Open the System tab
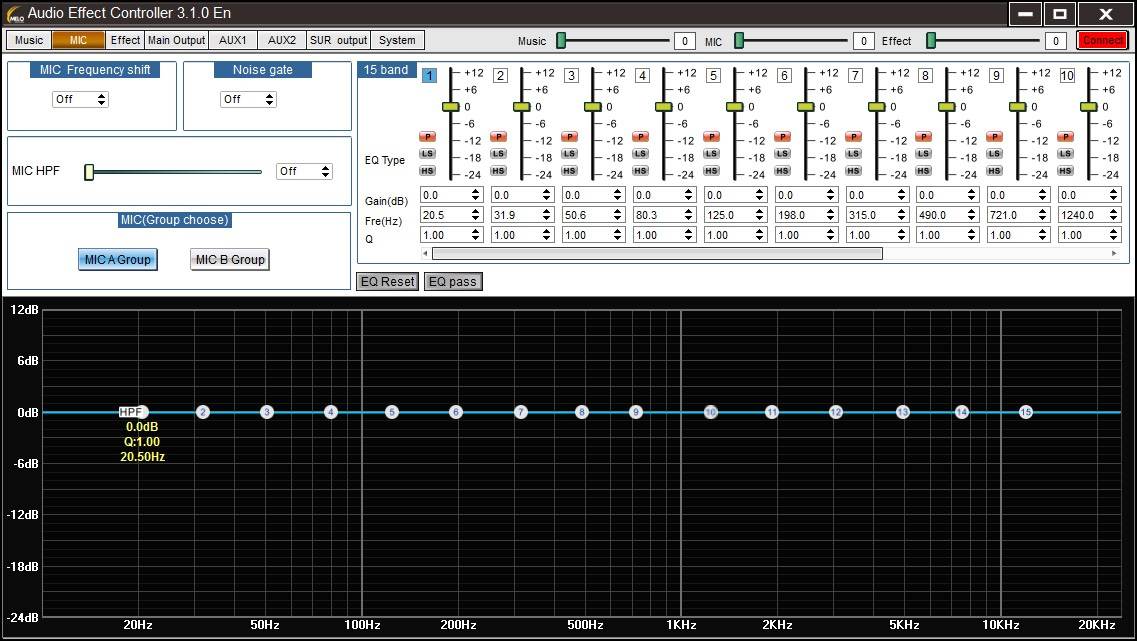Viewport: 1137px width, 641px height. coord(397,40)
